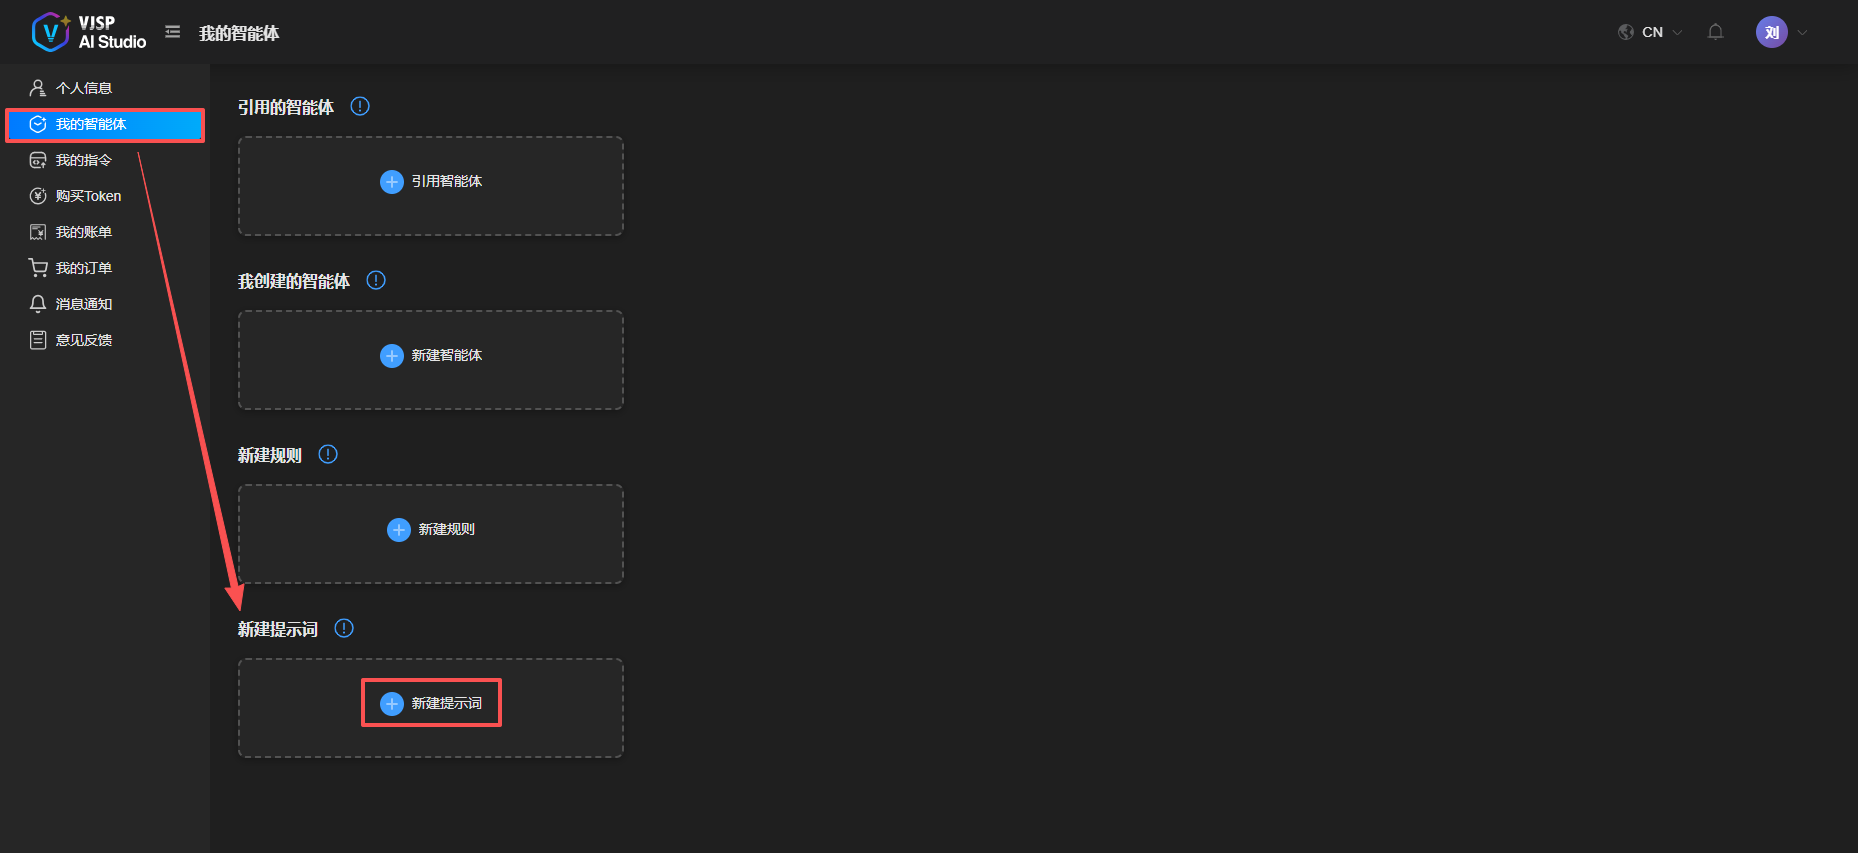Collapse the sidebar with the hamburger icon
The width and height of the screenshot is (1858, 853).
click(x=173, y=32)
